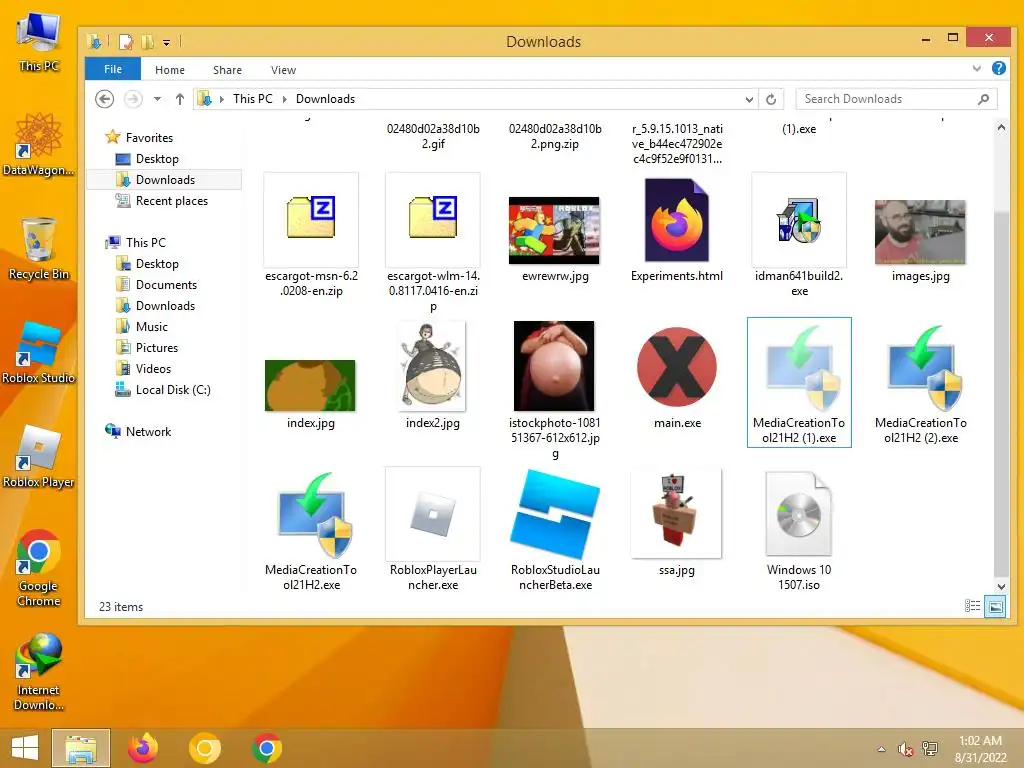Image resolution: width=1024 pixels, height=768 pixels.
Task: Switch to the Details view layout
Action: click(x=972, y=606)
